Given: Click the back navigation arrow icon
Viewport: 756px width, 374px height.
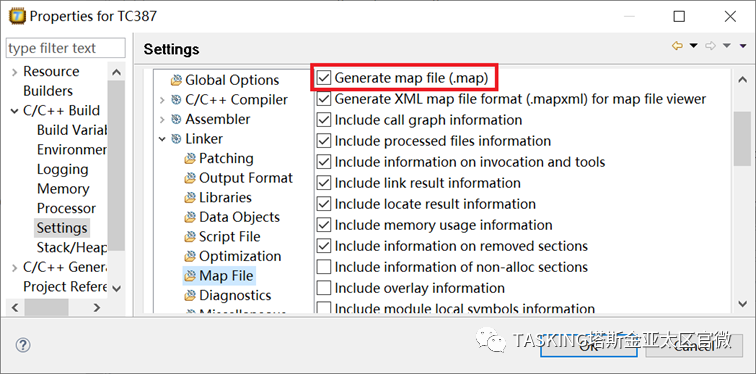Looking at the screenshot, I should click(677, 46).
